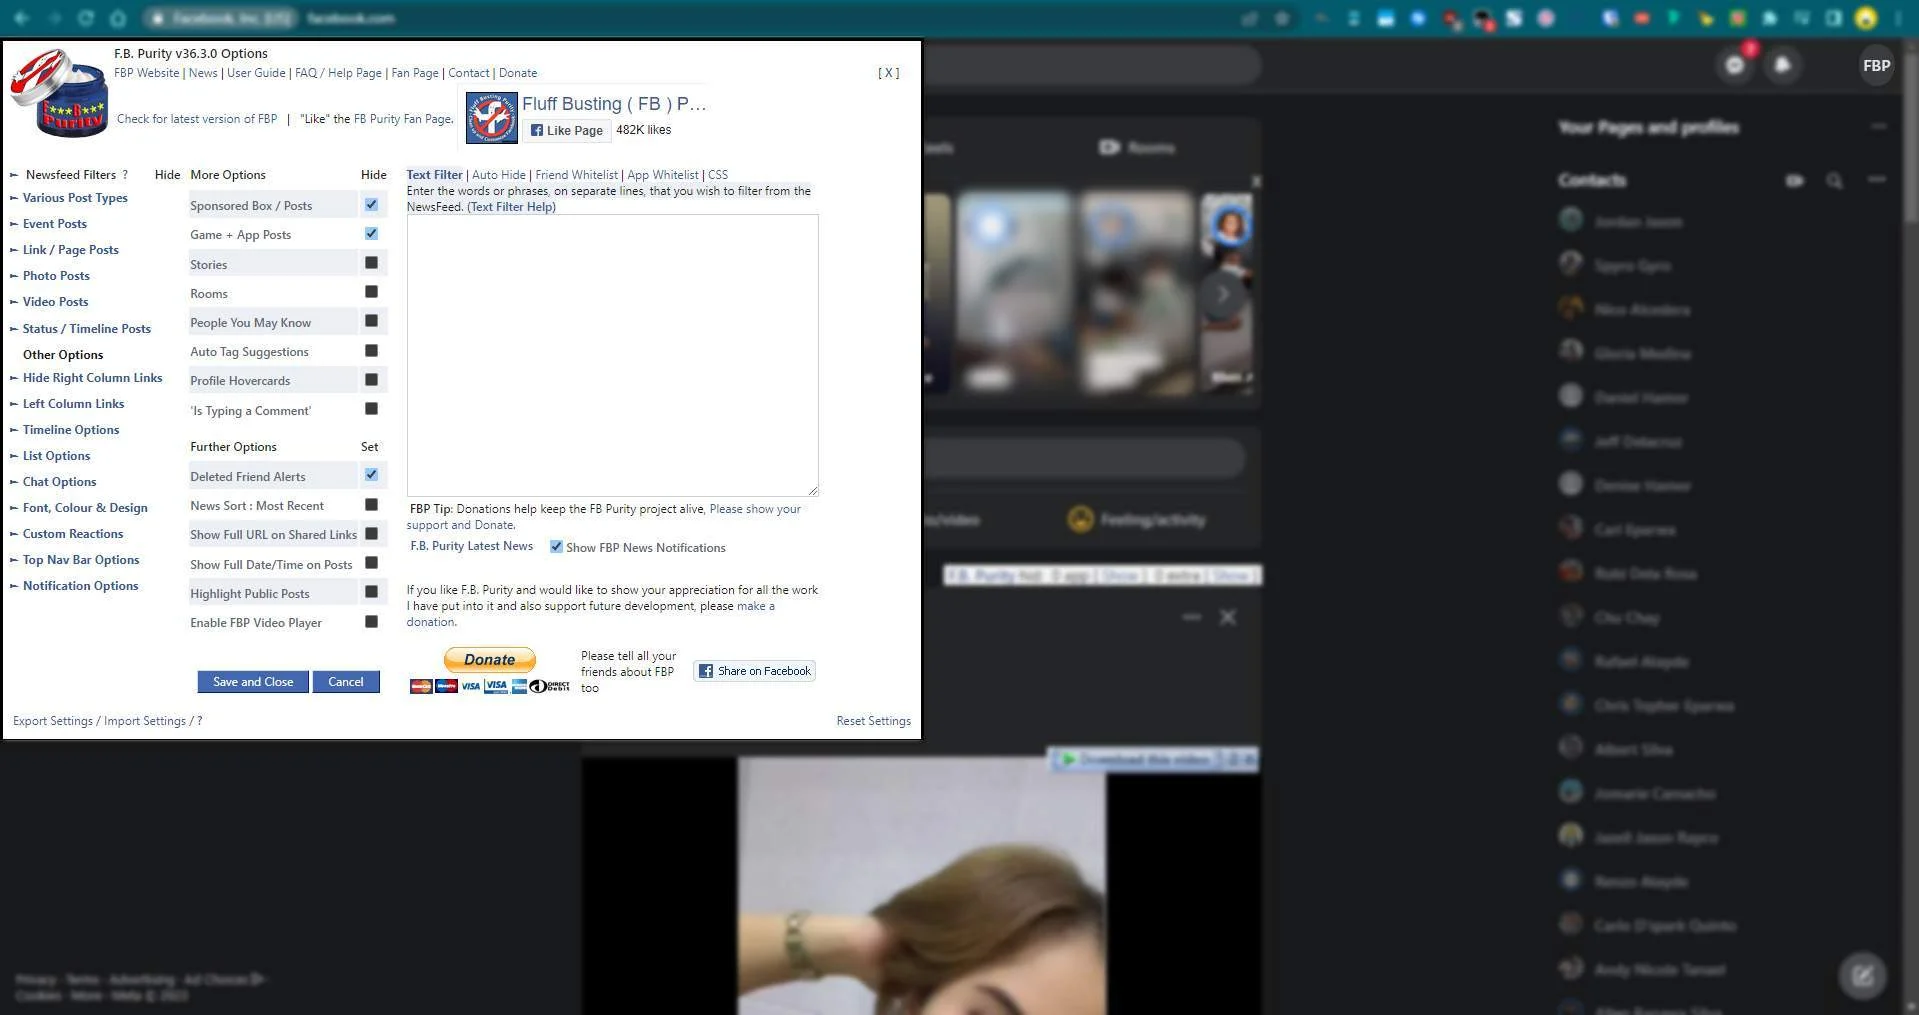Open Export Settings link
Viewport: 1919px width, 1015px height.
click(x=53, y=721)
